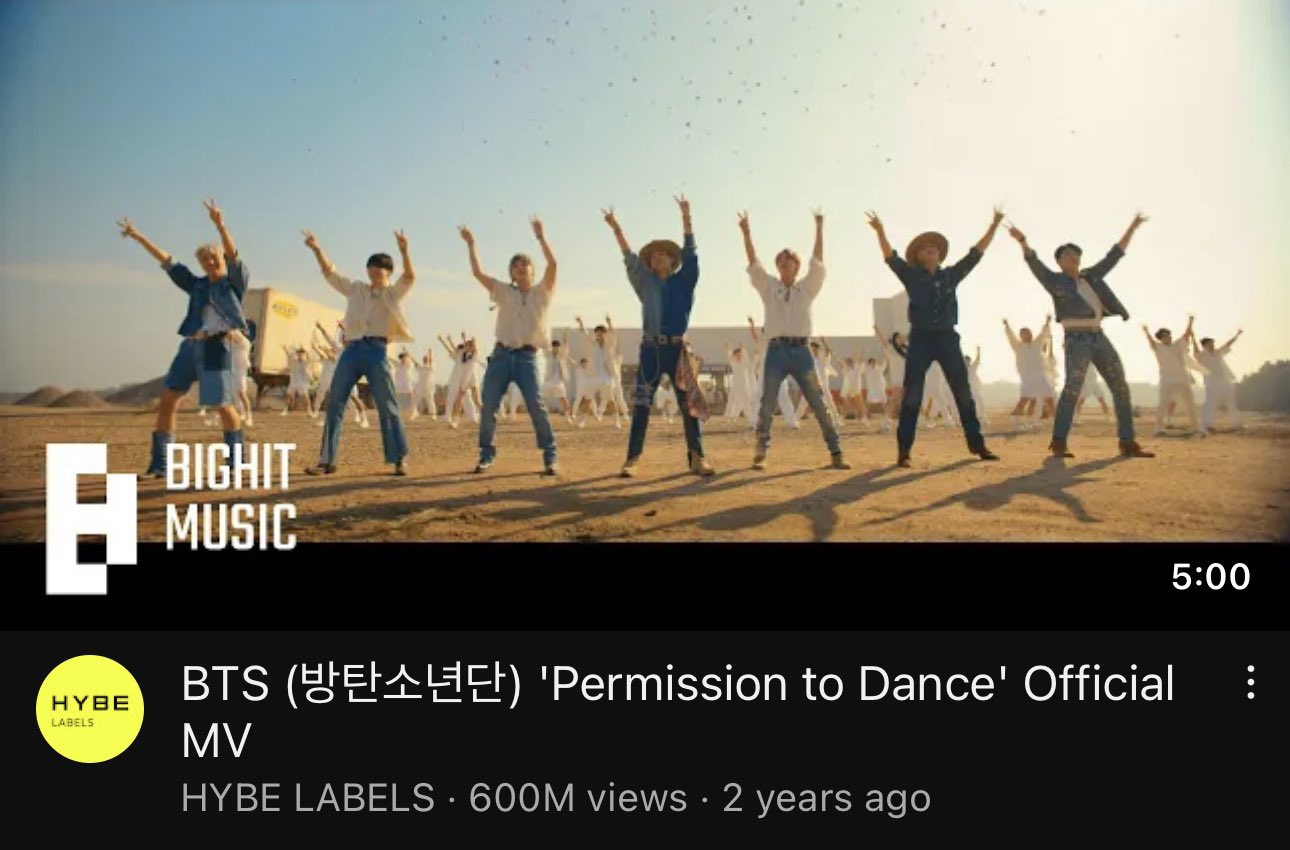Screen dimensions: 1290x850
Task: Play the Permission to Dance video thumbnail
Action: pyautogui.click(x=645, y=315)
